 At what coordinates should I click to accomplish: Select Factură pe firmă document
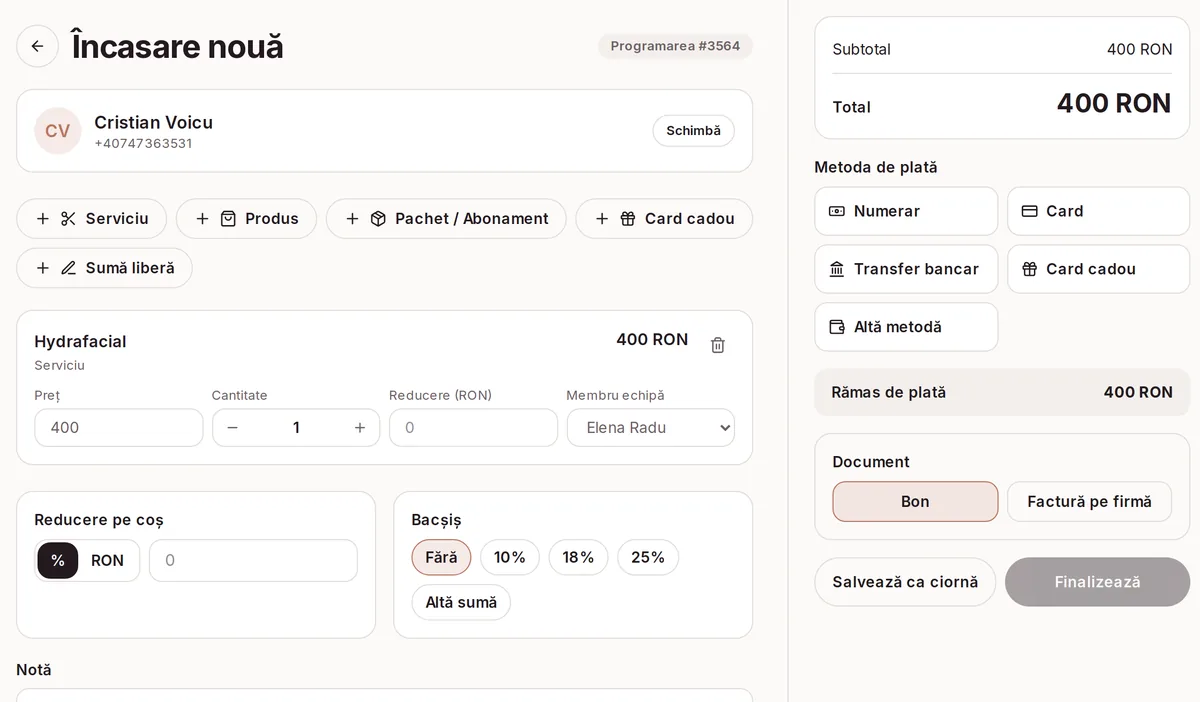coord(1089,502)
